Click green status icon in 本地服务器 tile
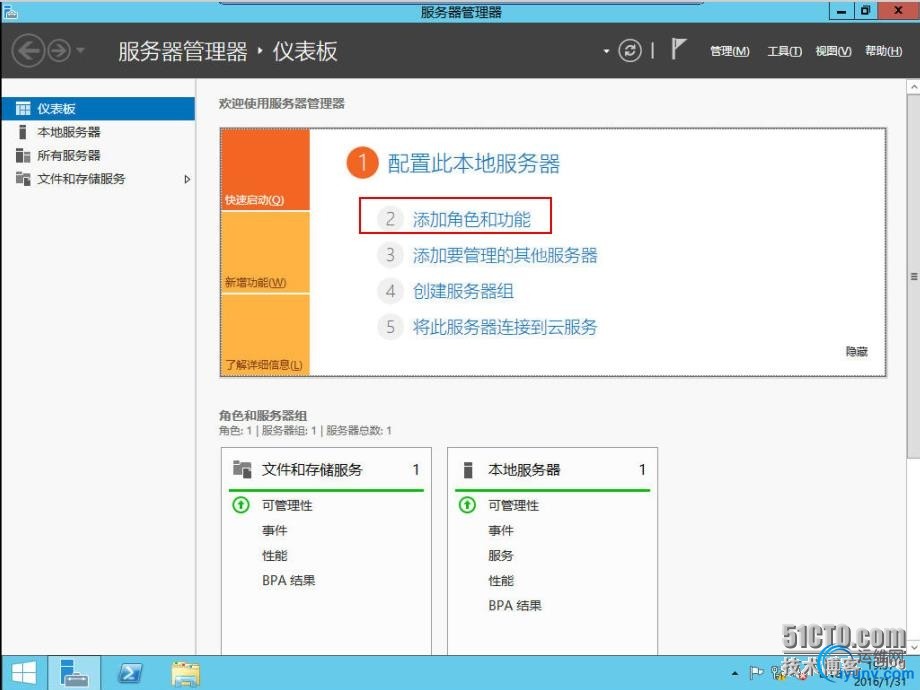This screenshot has height=690, width=920. tap(468, 505)
